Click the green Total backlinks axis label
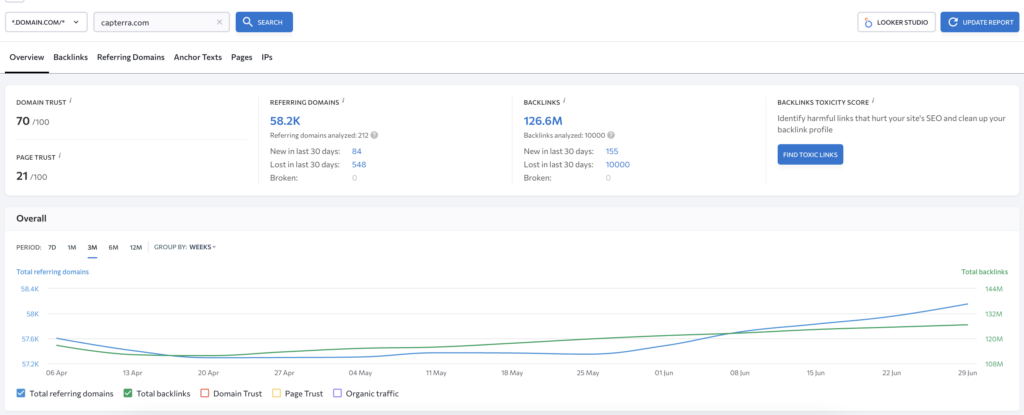The image size is (1024, 415). pos(985,271)
